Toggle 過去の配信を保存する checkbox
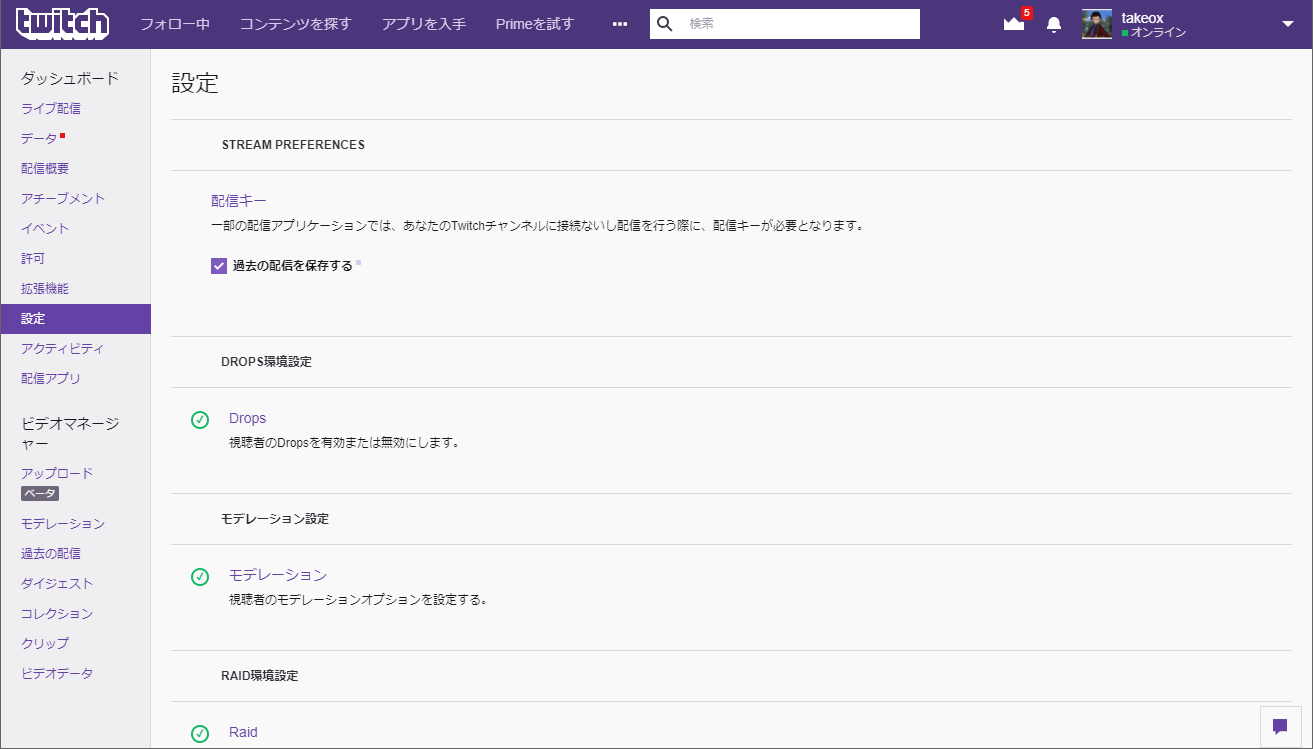Screen dimensions: 1313x749 (219, 266)
